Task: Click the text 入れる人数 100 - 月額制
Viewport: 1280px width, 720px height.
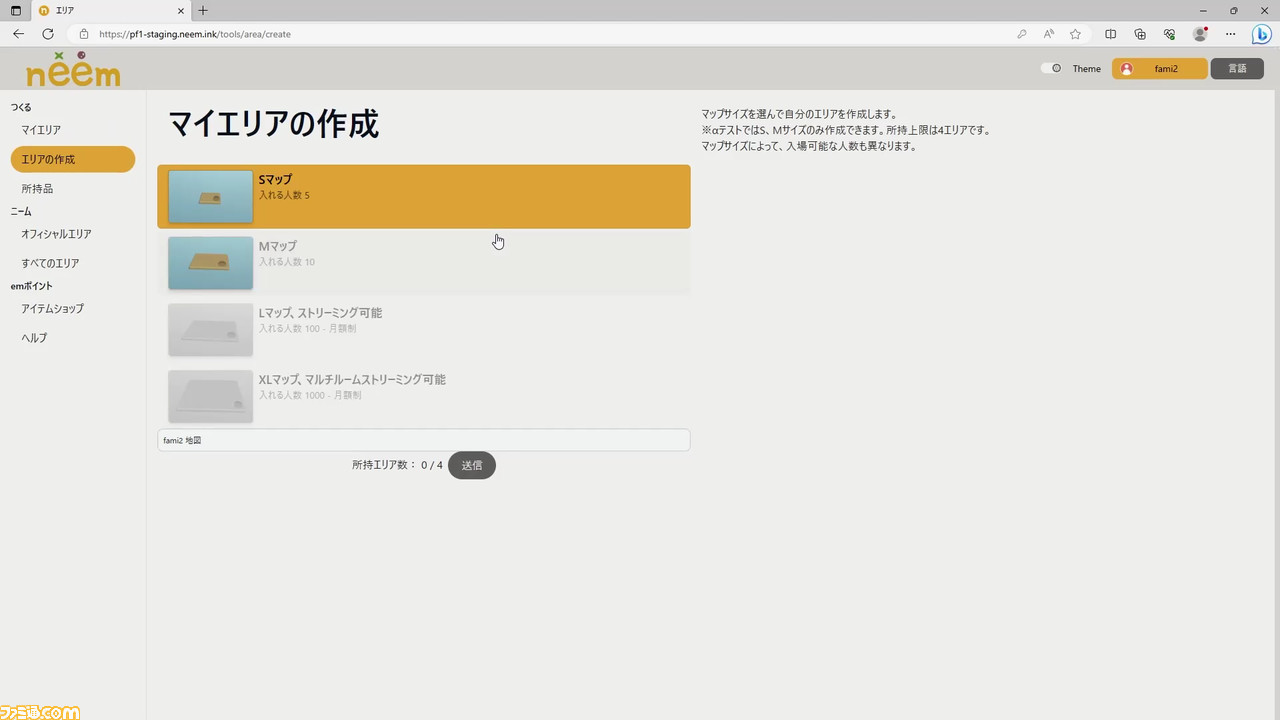Action: 307,328
